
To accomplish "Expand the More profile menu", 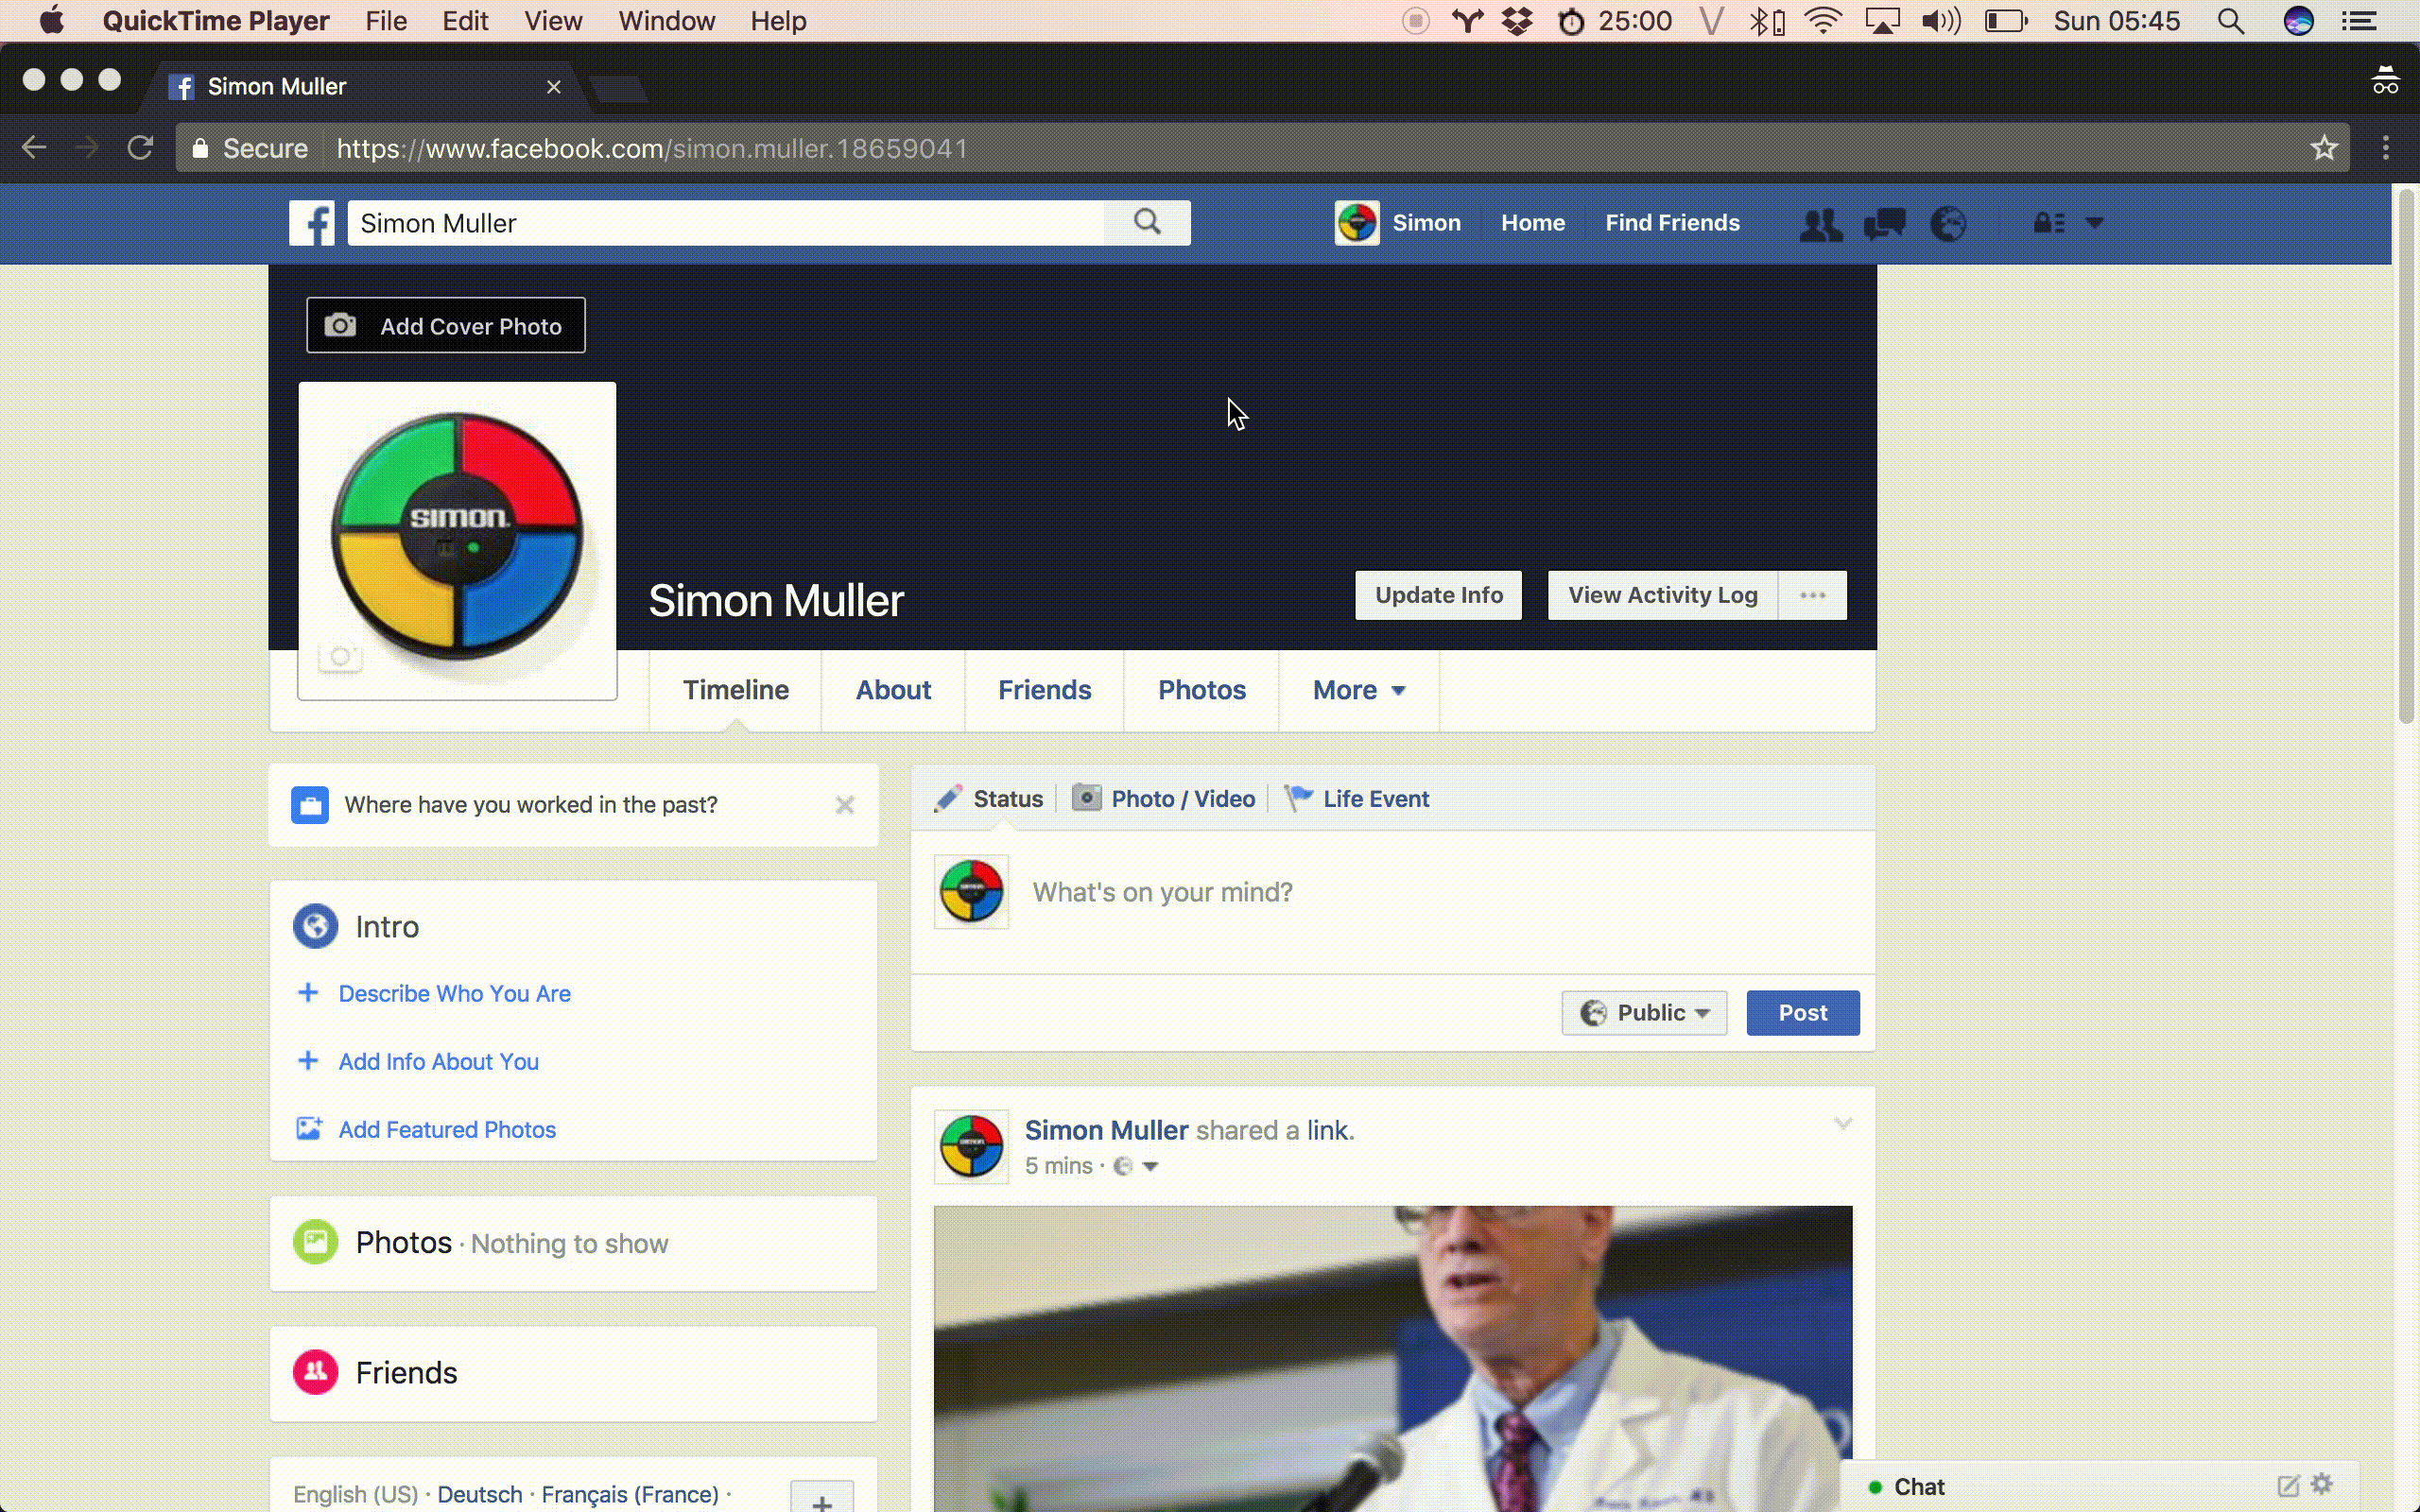I will 1358,690.
